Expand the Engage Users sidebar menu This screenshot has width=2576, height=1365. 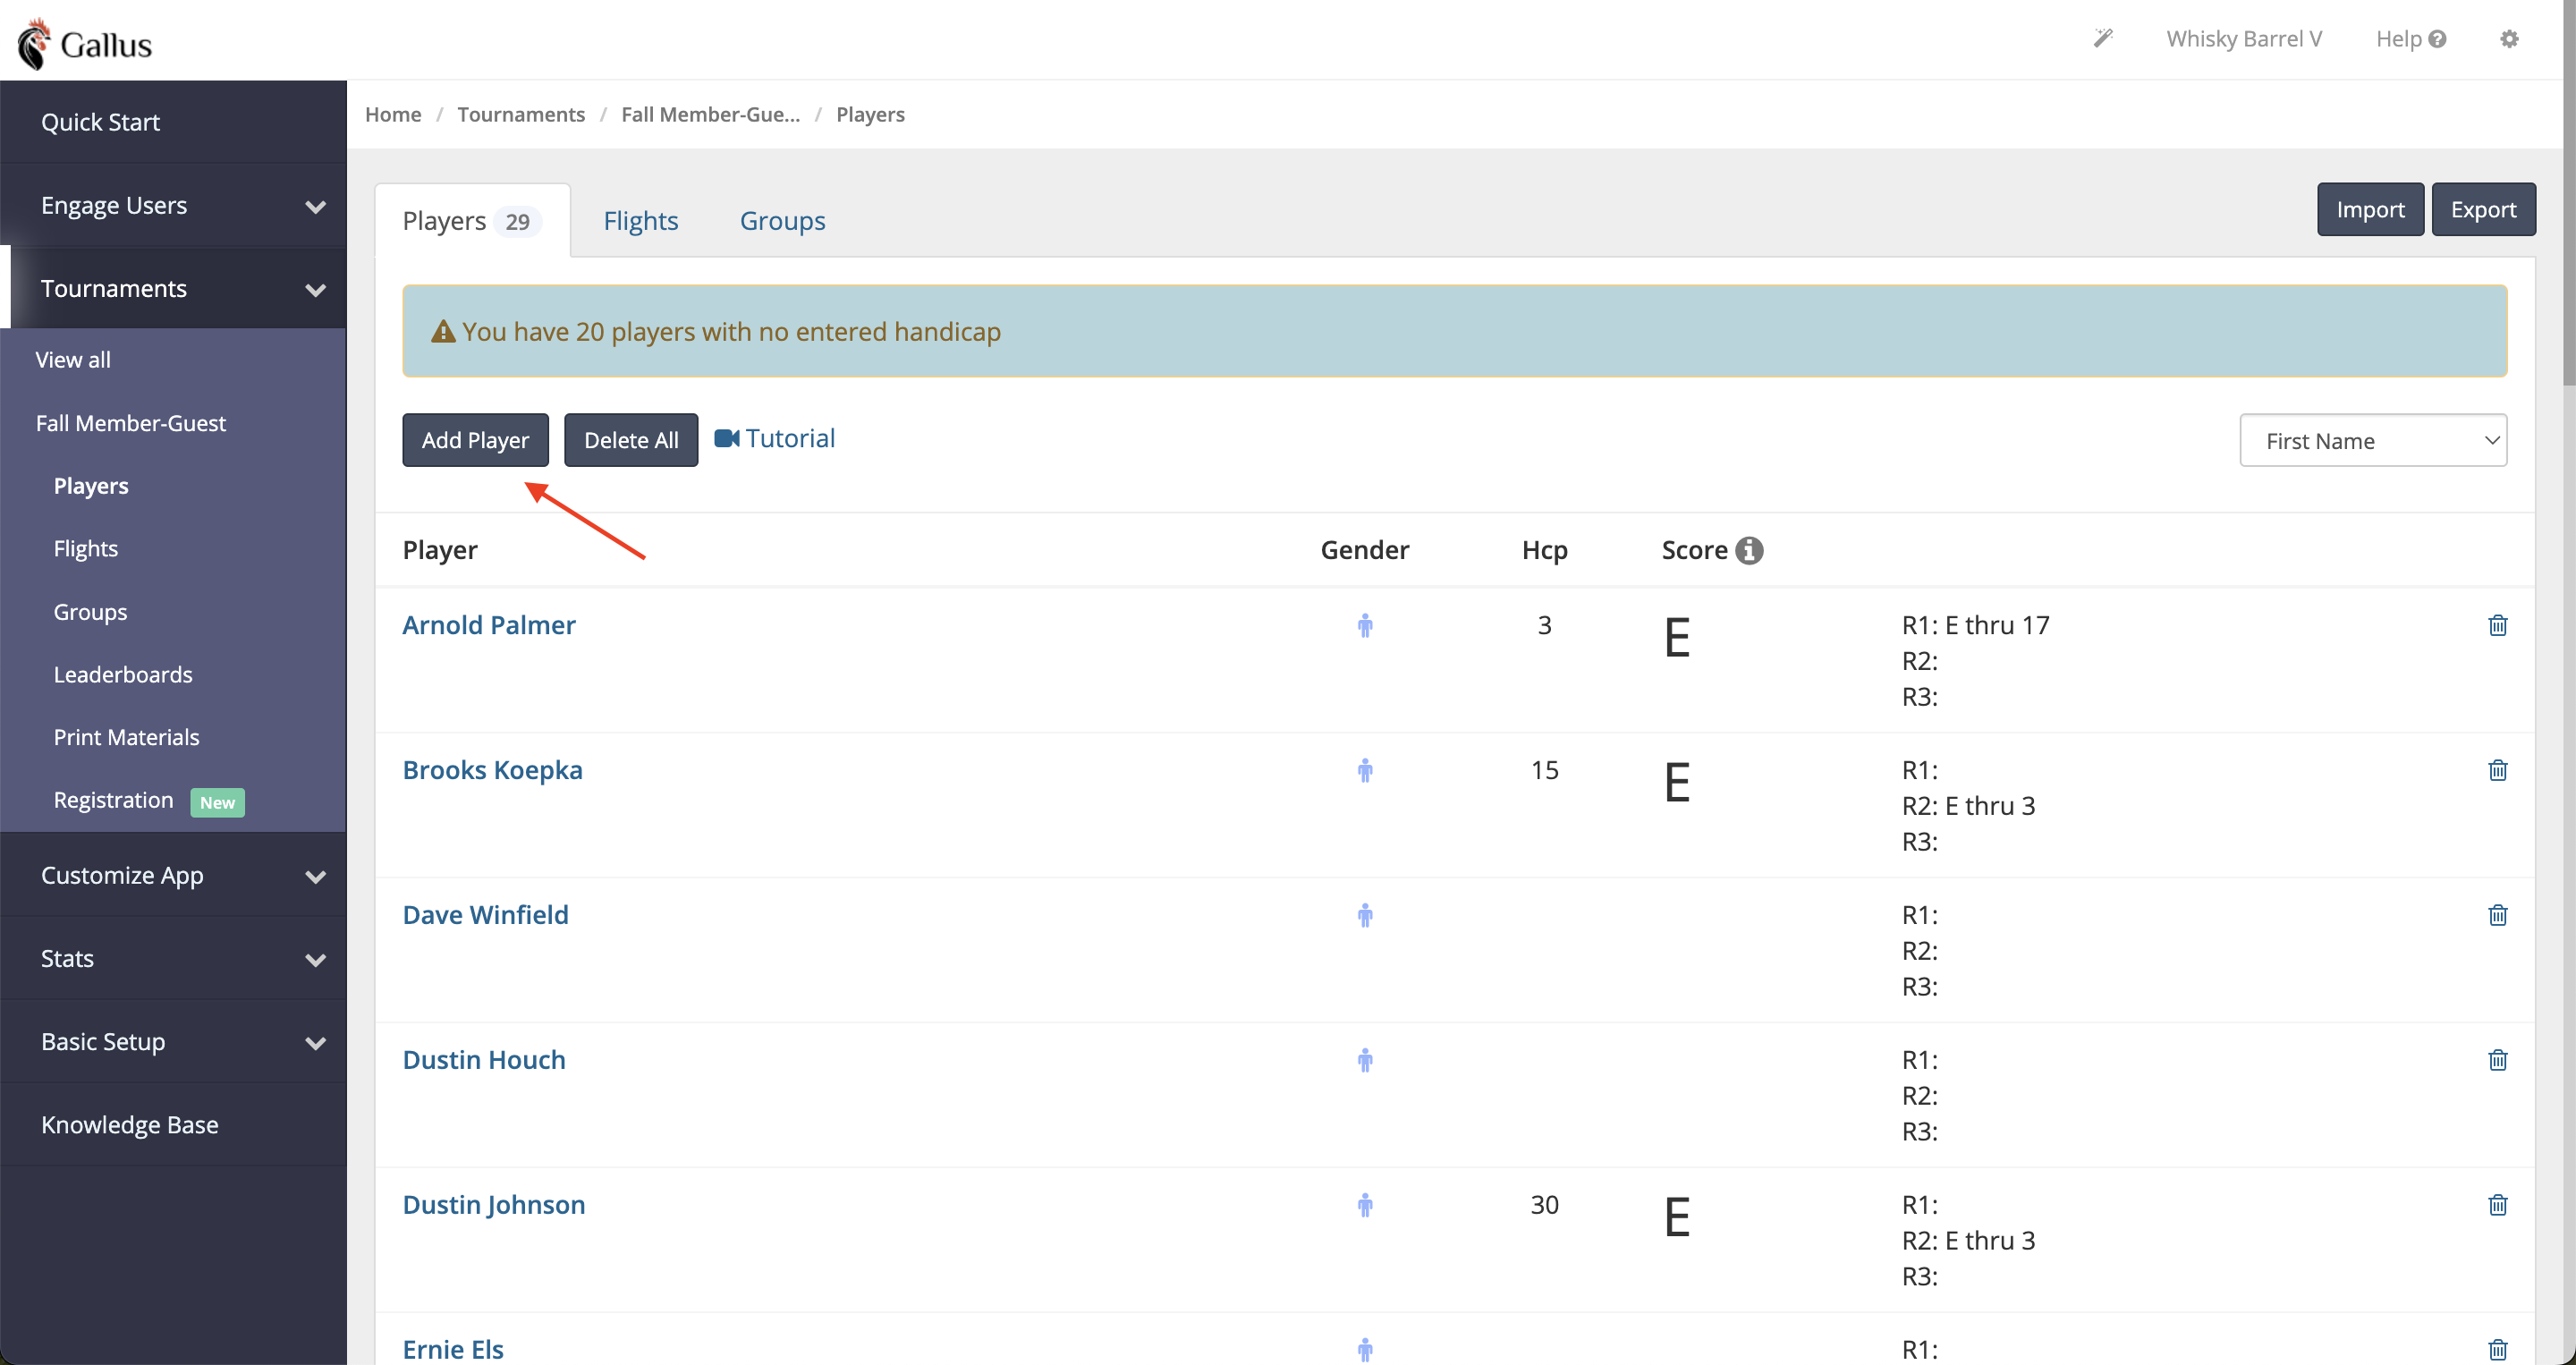pyautogui.click(x=173, y=205)
